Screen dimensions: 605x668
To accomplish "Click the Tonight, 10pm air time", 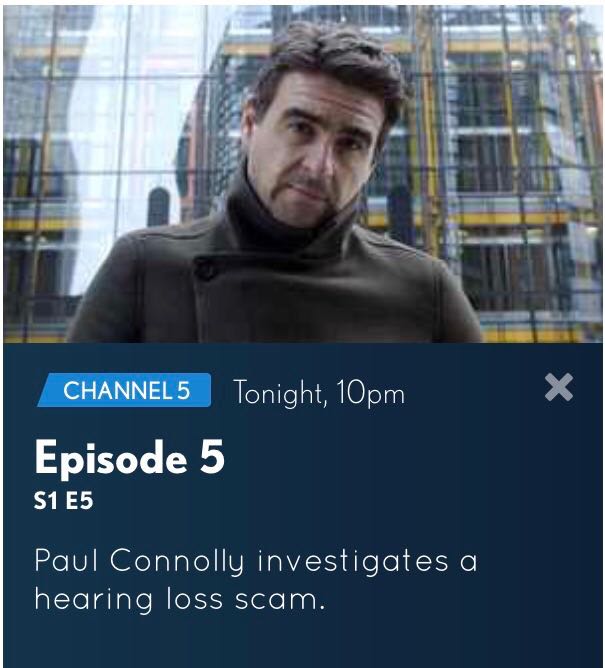I will (x=319, y=392).
